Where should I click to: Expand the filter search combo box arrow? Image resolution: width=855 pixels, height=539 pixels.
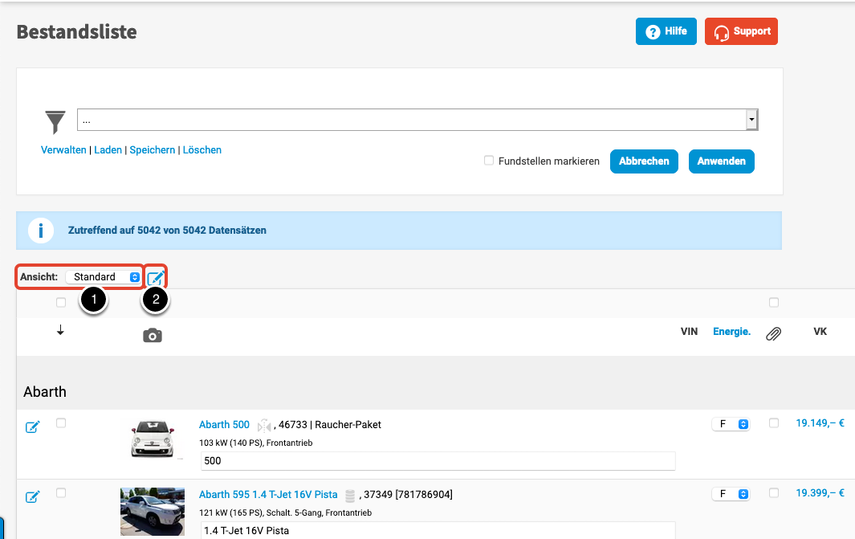click(x=751, y=120)
